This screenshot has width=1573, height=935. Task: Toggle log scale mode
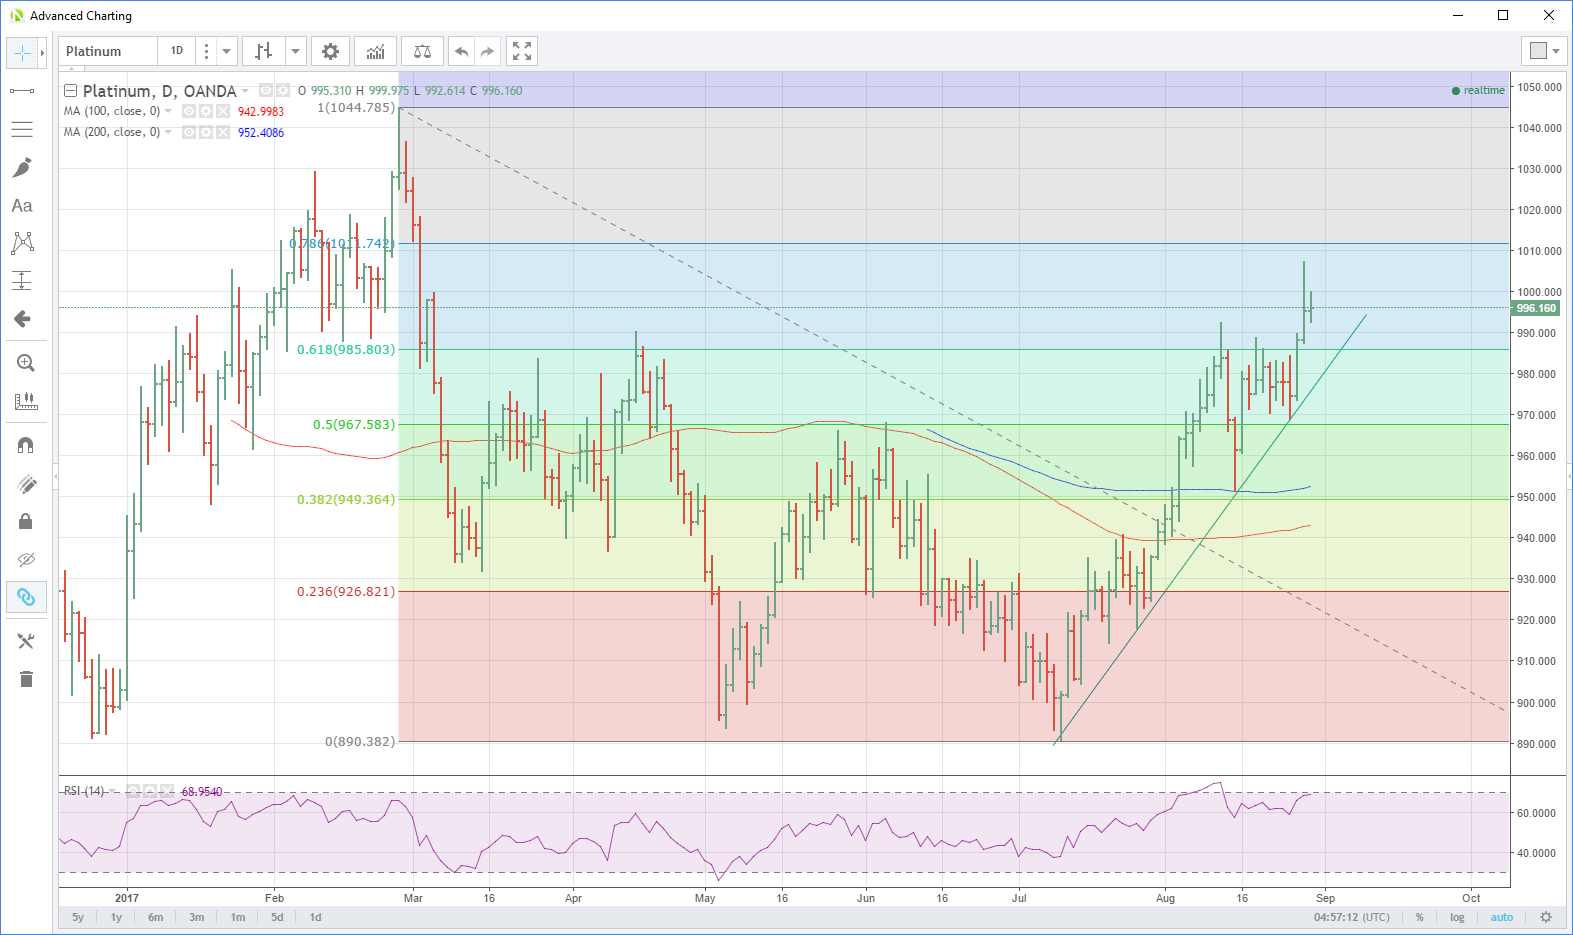pos(1457,917)
